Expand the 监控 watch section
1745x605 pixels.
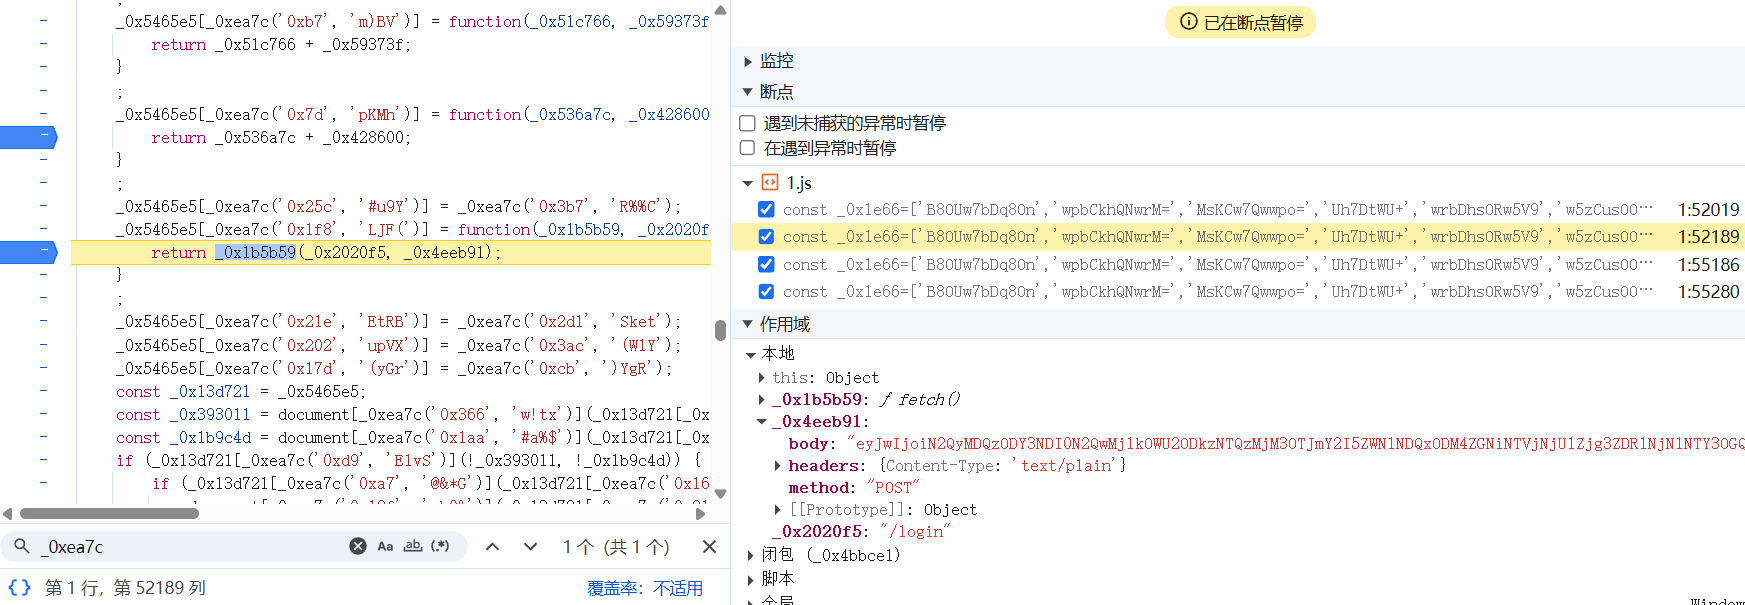(748, 61)
